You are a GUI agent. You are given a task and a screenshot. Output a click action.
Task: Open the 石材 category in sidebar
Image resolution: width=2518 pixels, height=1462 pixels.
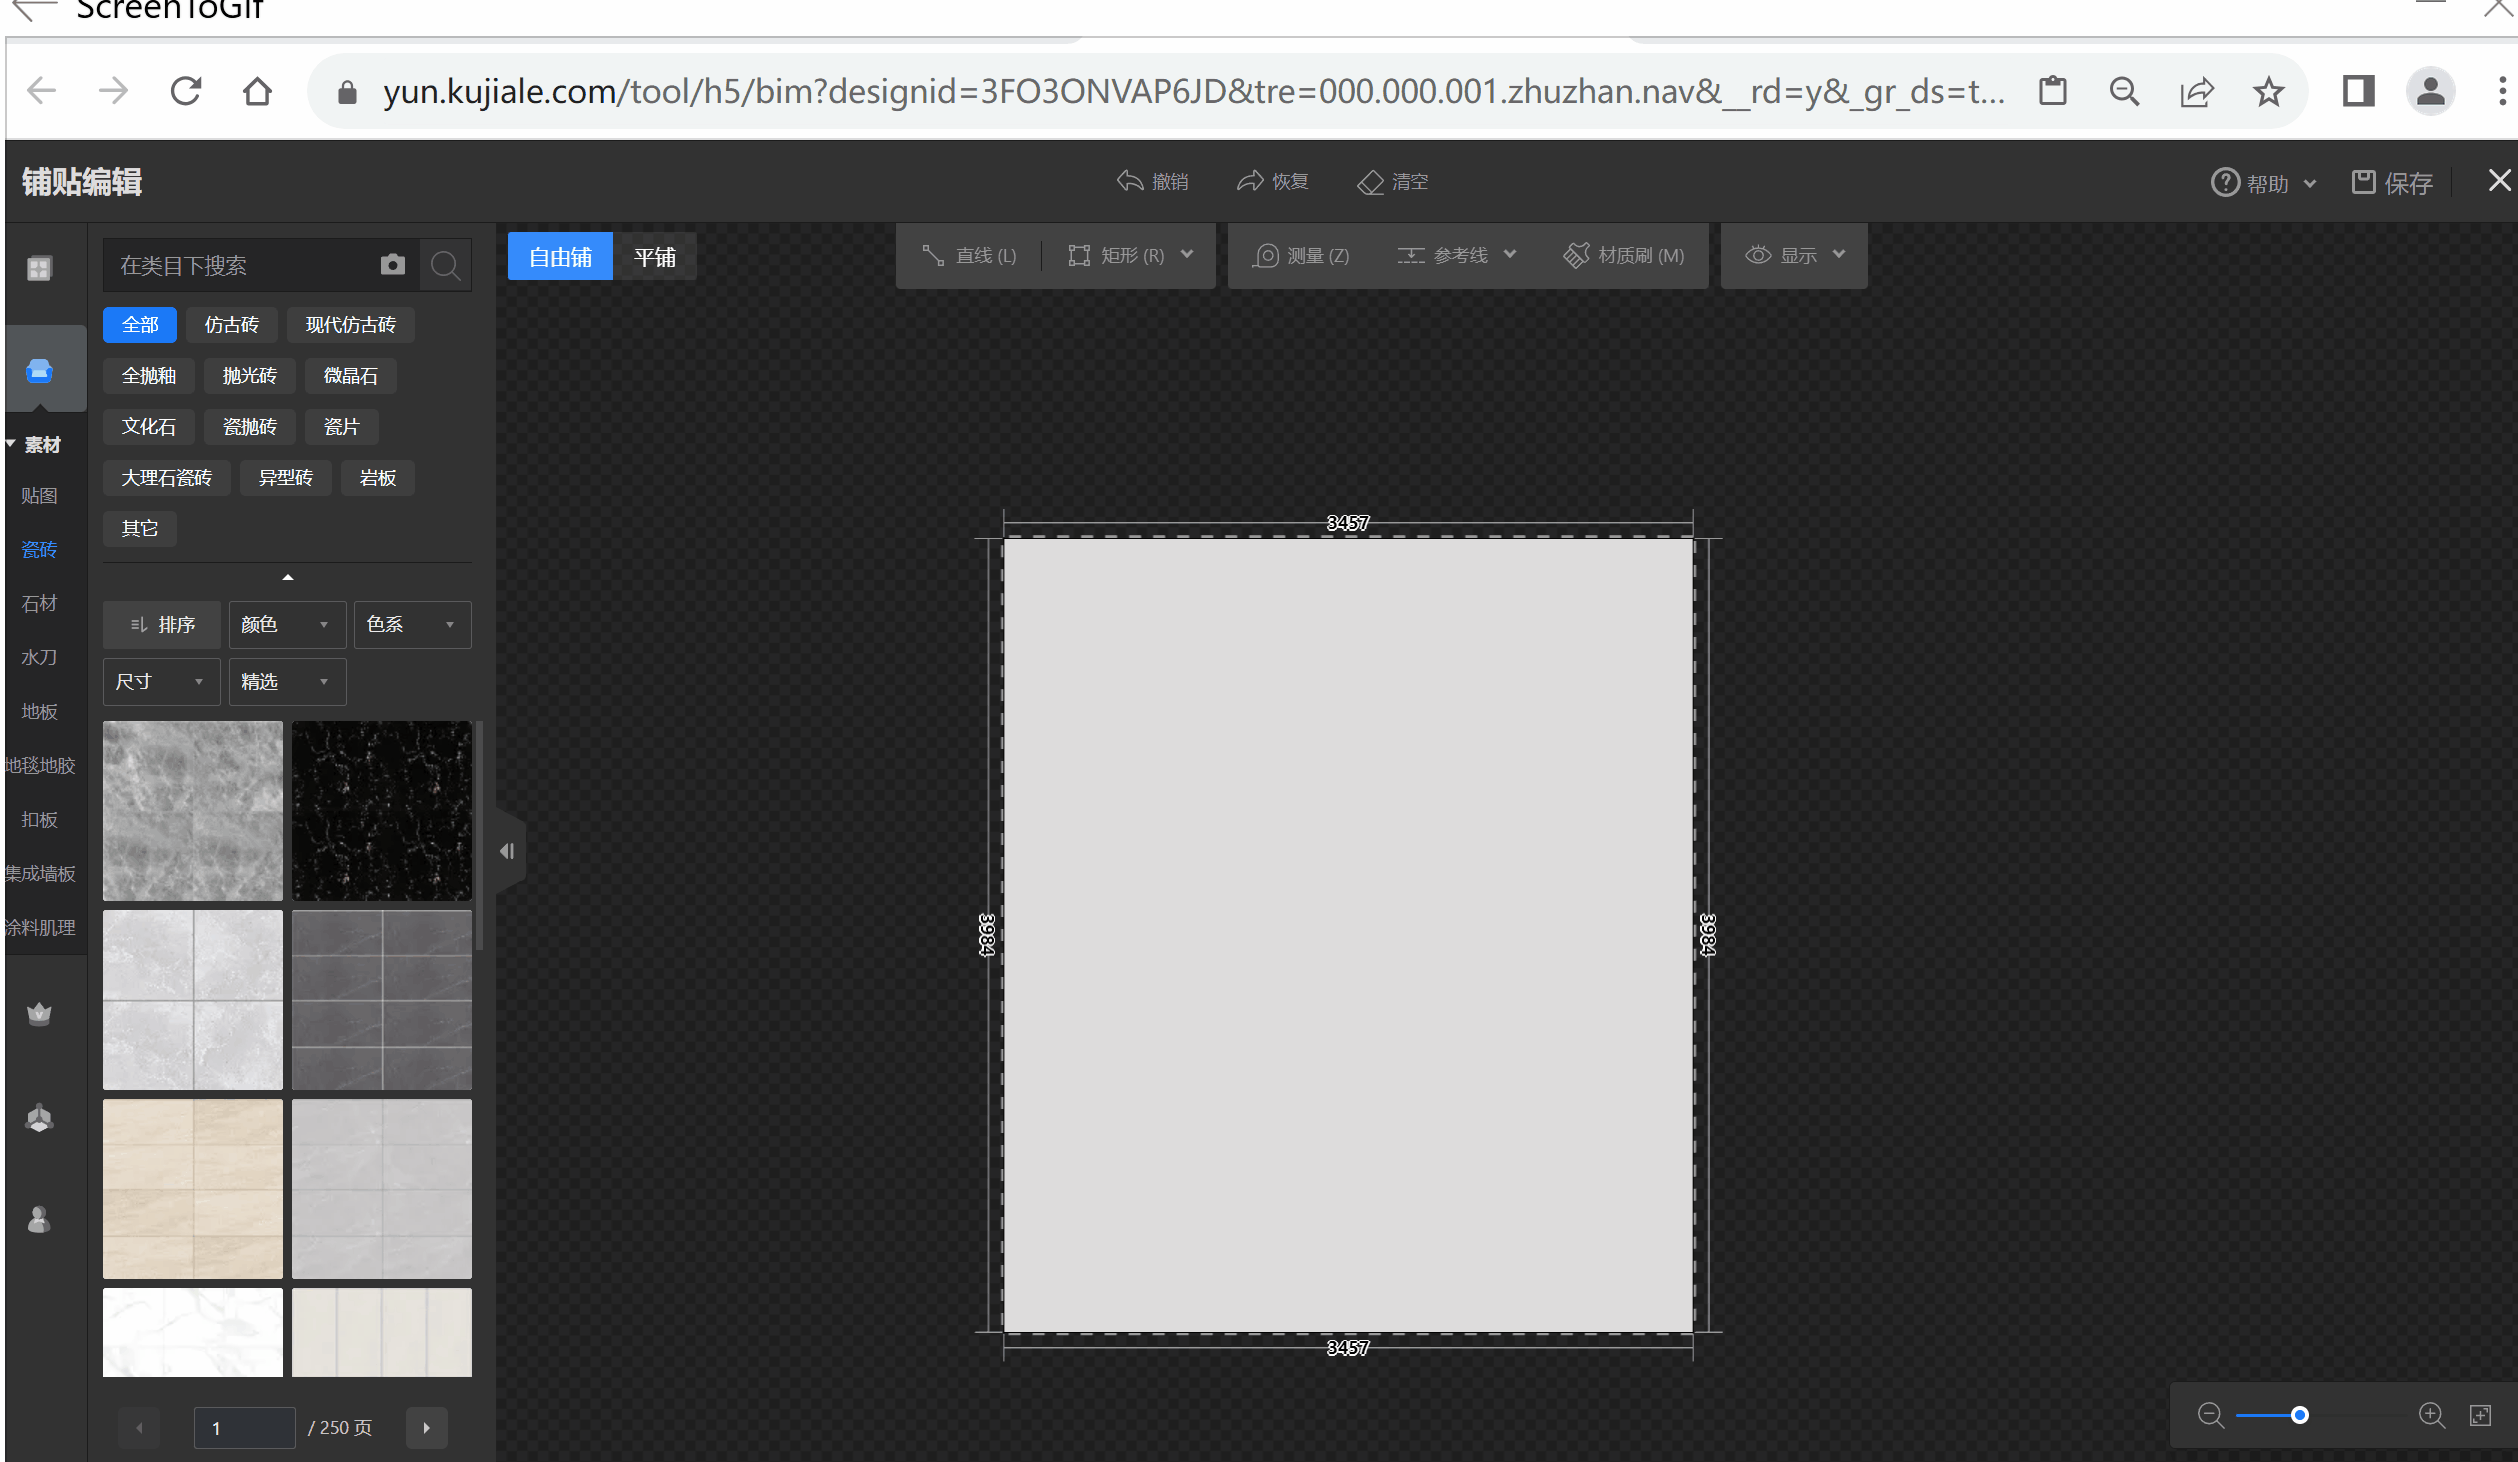point(39,603)
